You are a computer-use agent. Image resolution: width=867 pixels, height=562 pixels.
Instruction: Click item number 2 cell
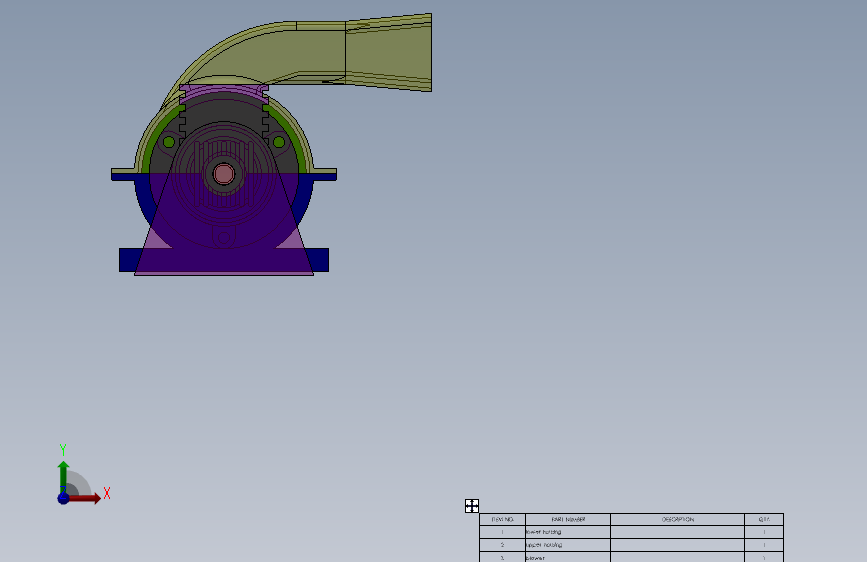click(503, 545)
